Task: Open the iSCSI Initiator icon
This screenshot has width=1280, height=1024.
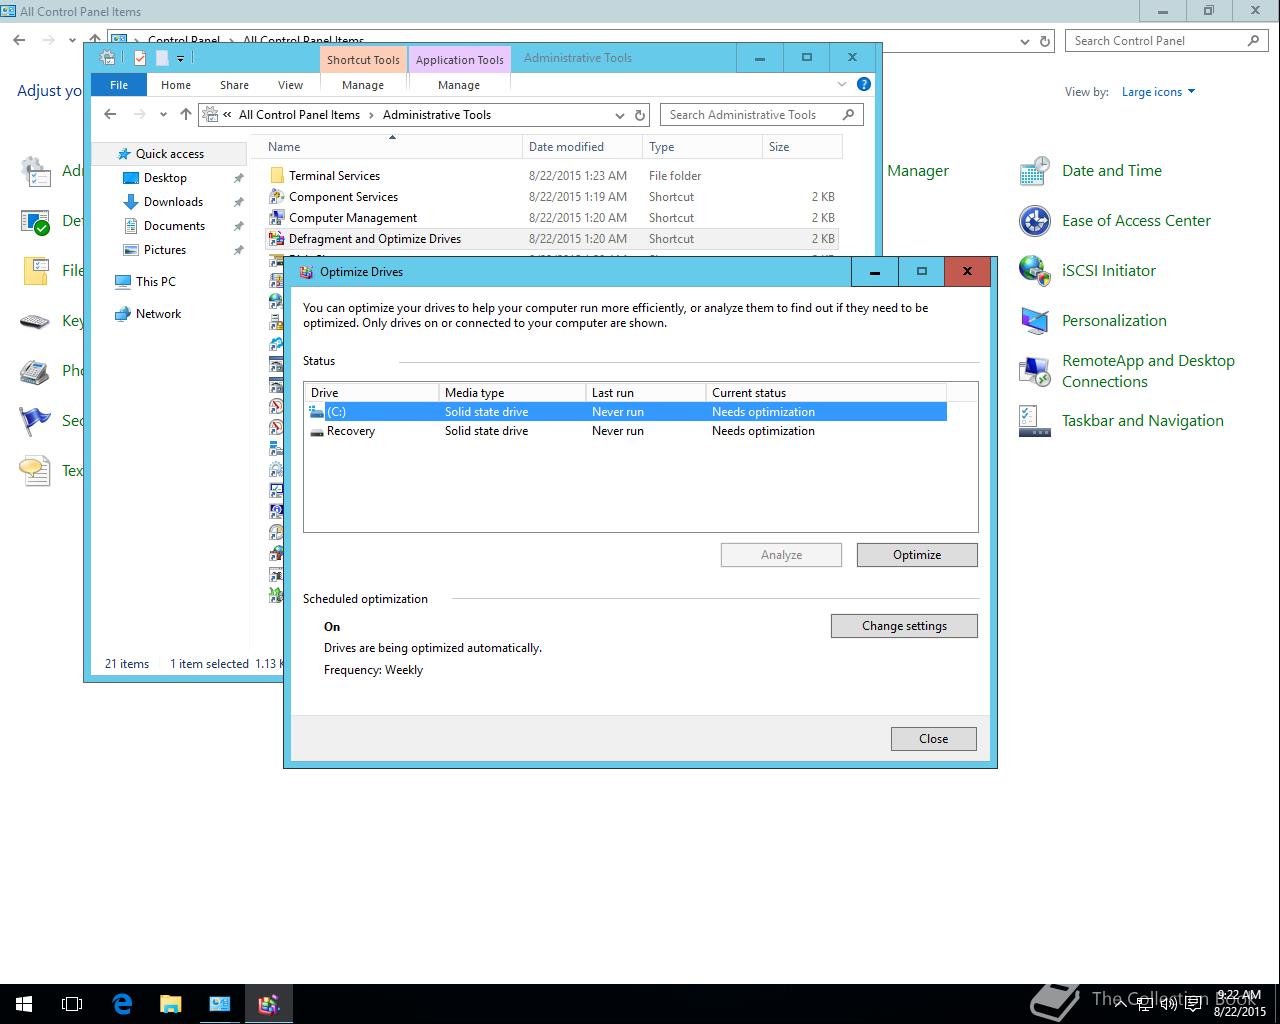Action: point(1034,271)
